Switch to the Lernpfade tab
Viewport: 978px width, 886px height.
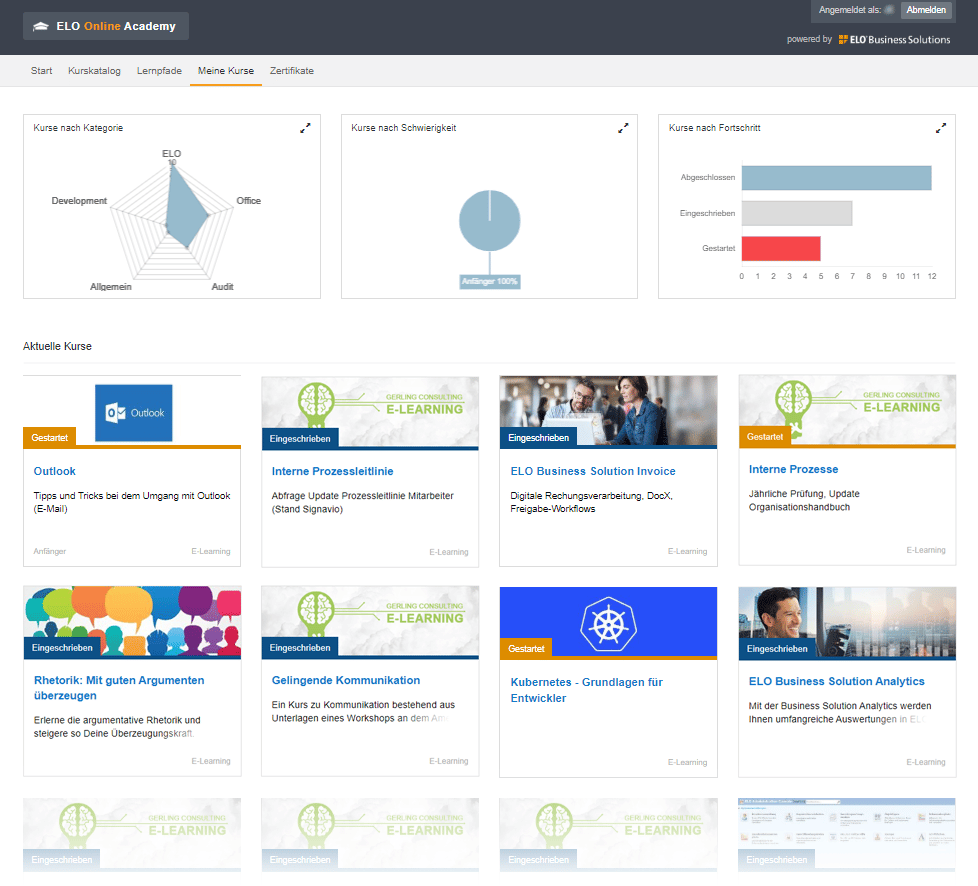pyautogui.click(x=159, y=71)
